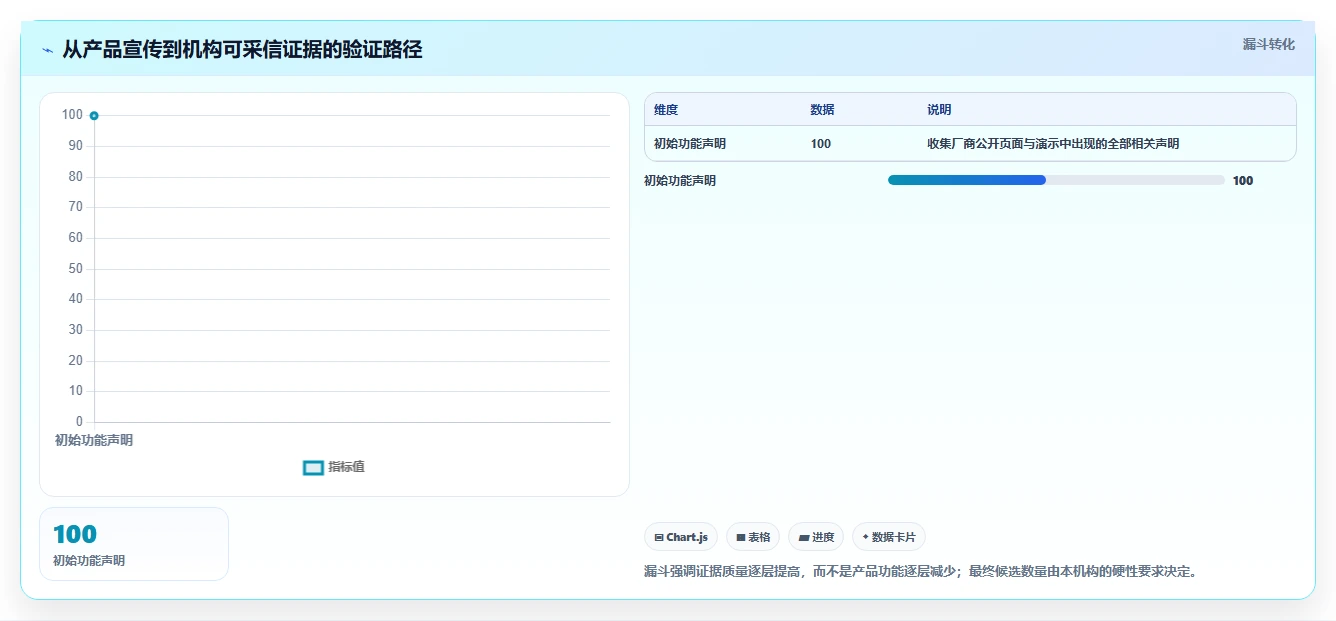The image size is (1336, 621).
Task: Click the 数据 column header
Action: coord(822,110)
